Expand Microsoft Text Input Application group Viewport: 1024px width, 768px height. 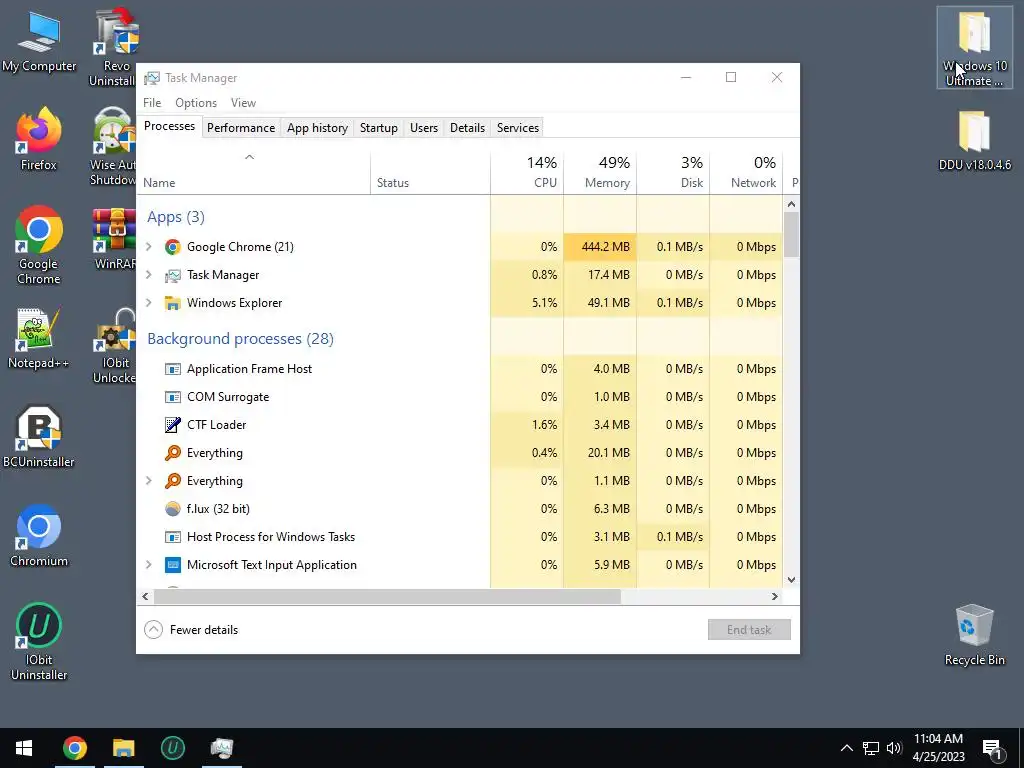(149, 565)
